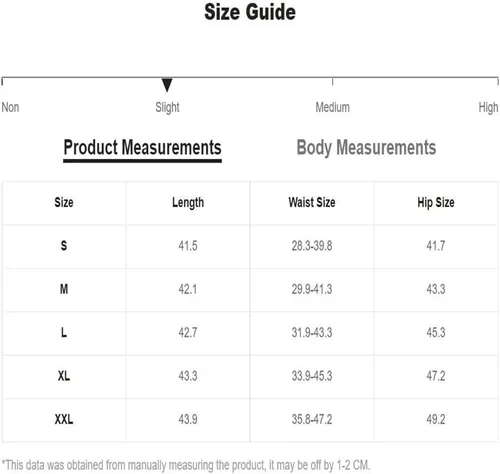Select the M size row label
The image size is (500, 474).
(64, 289)
